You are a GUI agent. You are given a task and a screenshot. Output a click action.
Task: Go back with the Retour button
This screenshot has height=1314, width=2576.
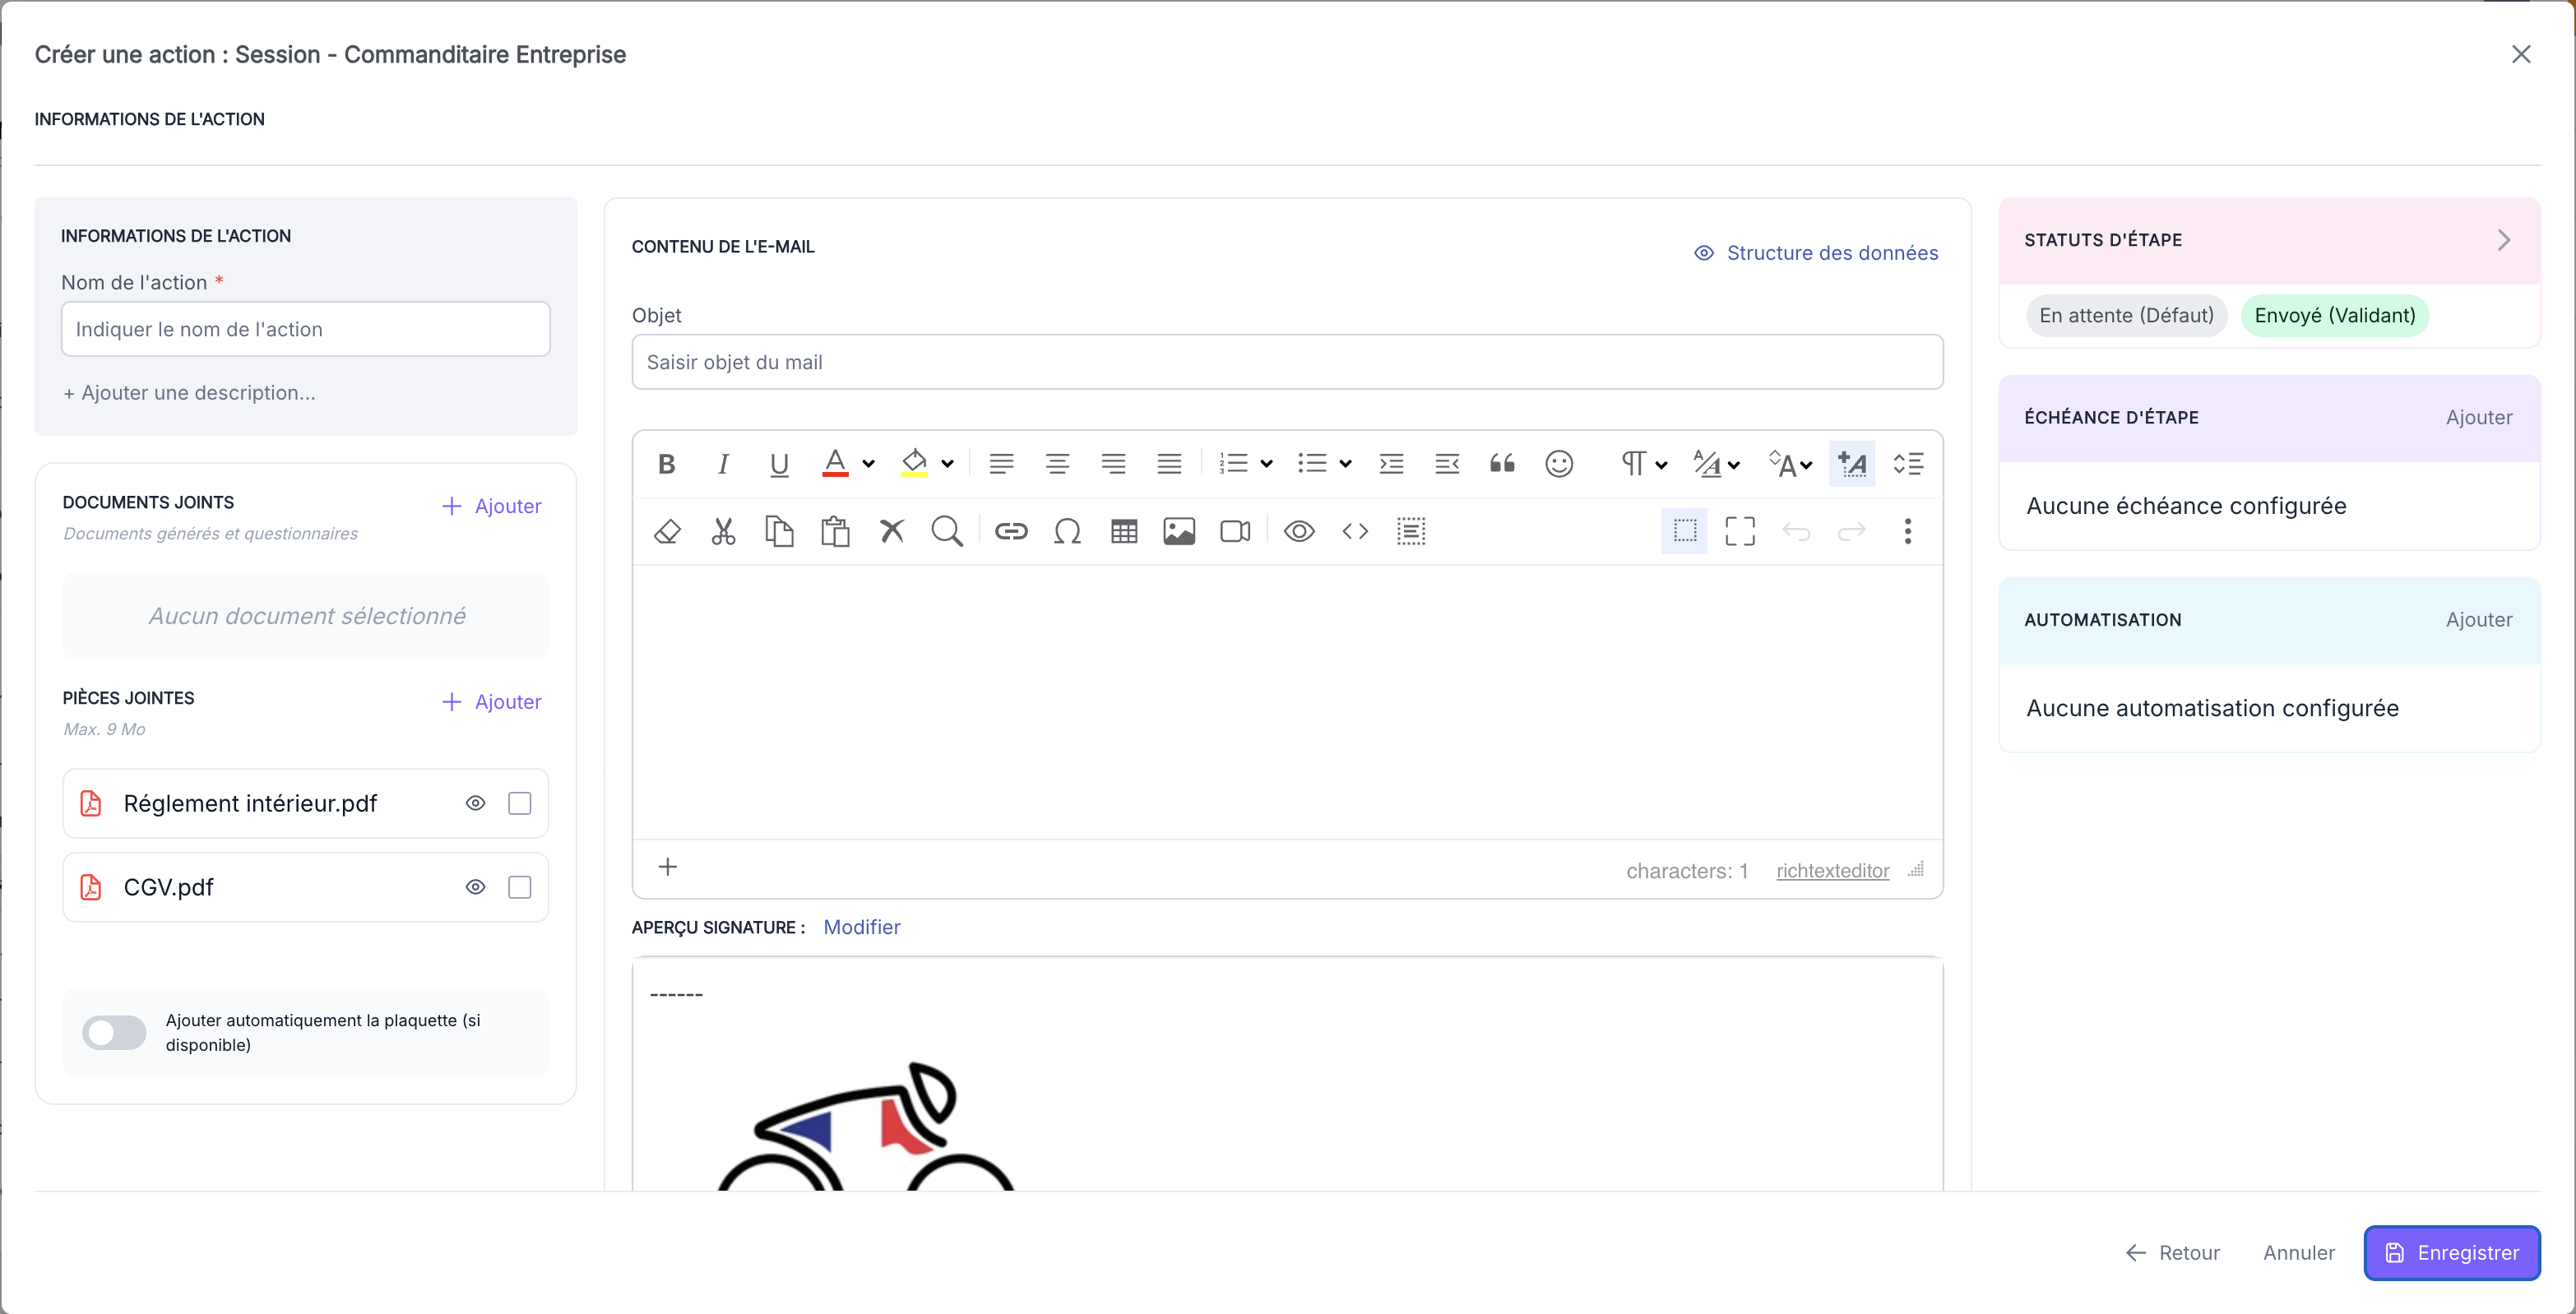point(2172,1252)
